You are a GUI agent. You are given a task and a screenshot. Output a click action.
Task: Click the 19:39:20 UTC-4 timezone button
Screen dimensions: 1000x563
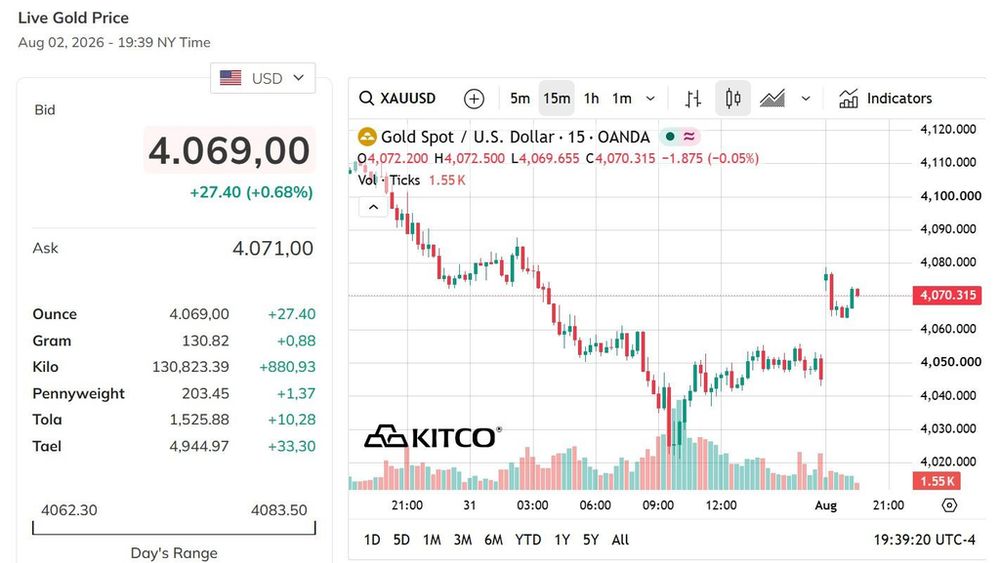coord(924,540)
